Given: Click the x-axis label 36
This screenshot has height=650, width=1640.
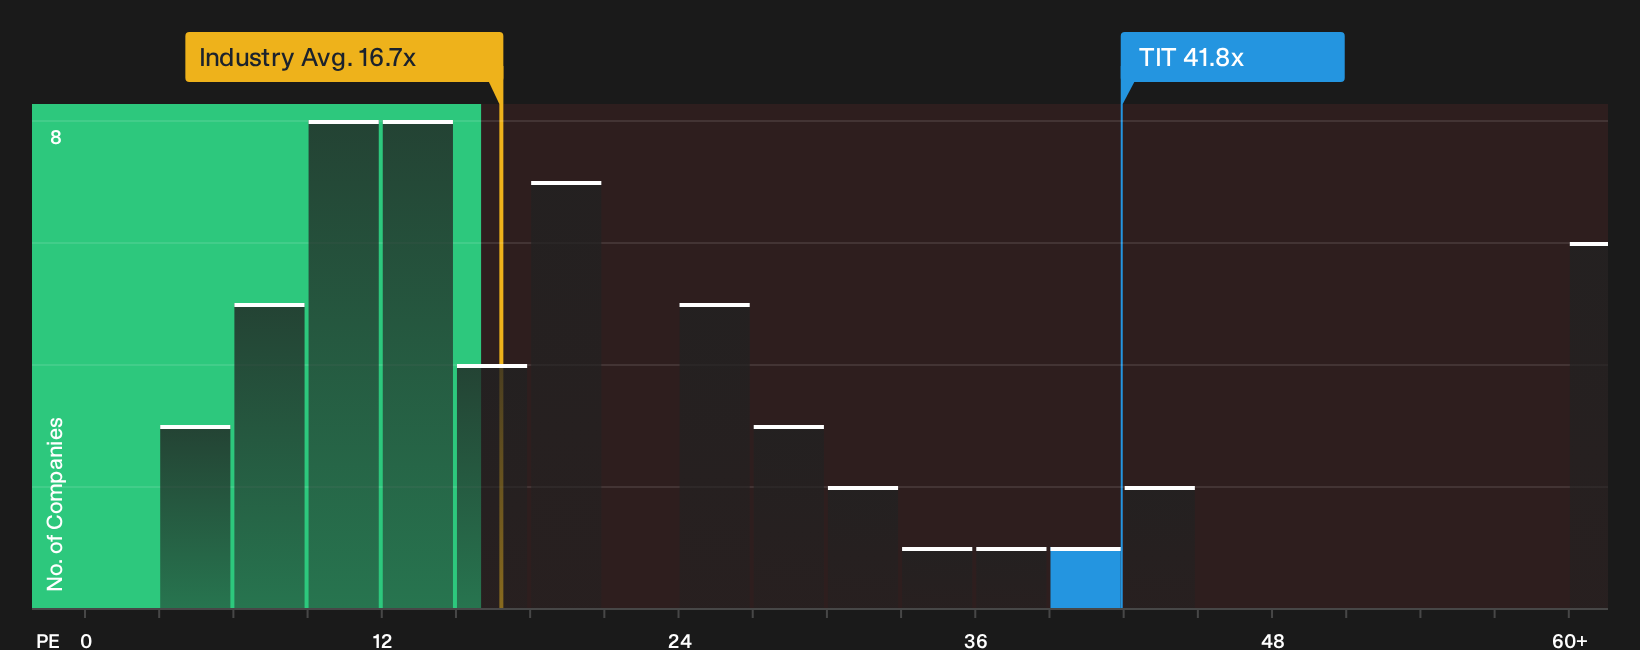Looking at the screenshot, I should pyautogui.click(x=976, y=640).
